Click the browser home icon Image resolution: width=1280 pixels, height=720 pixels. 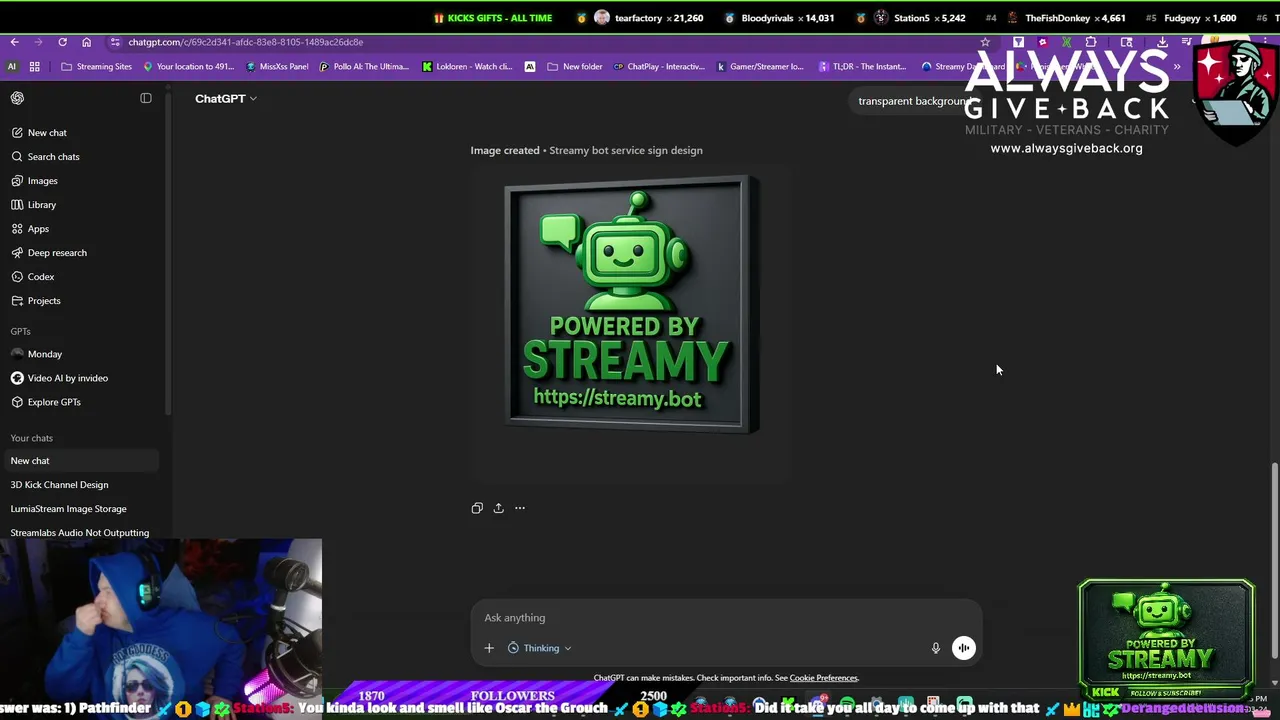[86, 42]
